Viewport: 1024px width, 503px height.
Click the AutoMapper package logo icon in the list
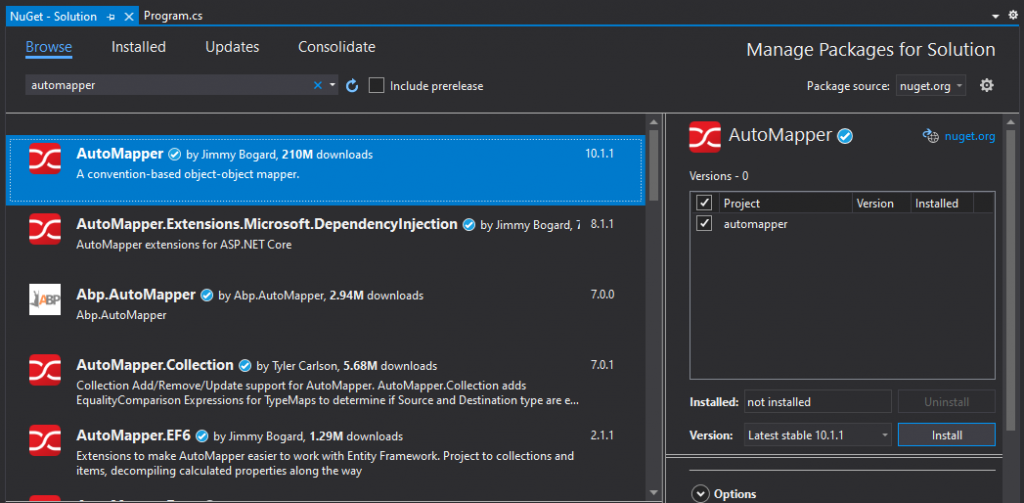pyautogui.click(x=45, y=159)
